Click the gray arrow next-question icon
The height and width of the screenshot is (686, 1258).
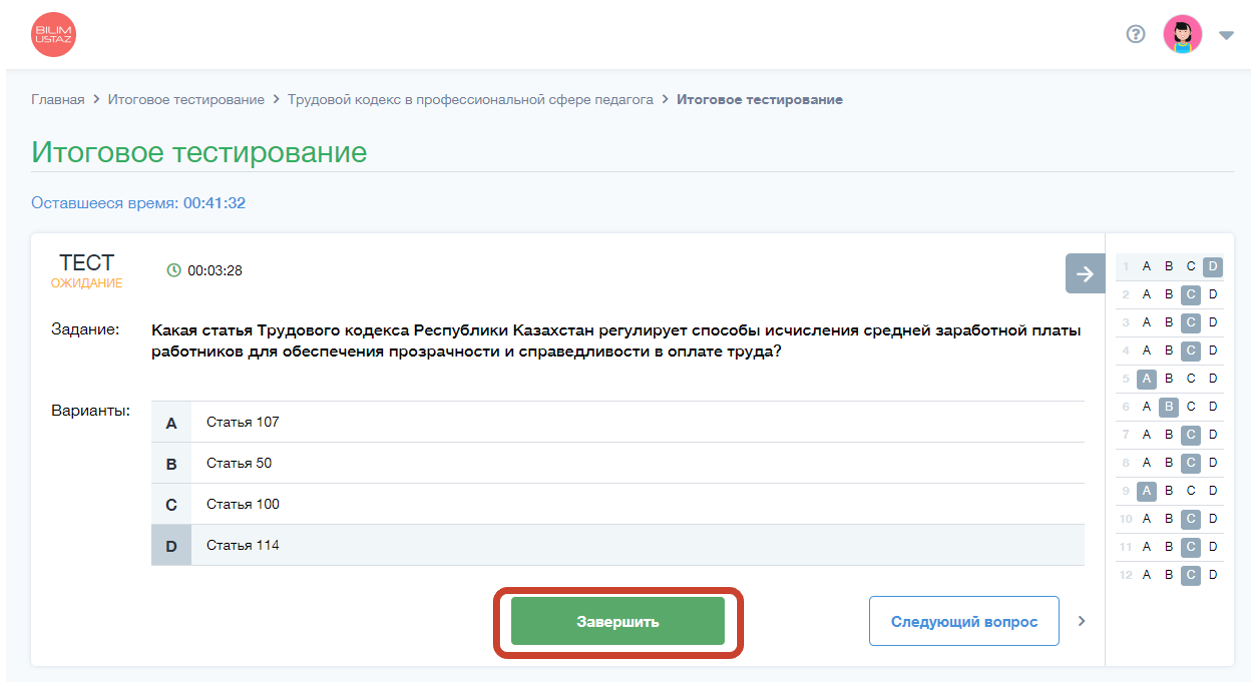(x=1085, y=274)
